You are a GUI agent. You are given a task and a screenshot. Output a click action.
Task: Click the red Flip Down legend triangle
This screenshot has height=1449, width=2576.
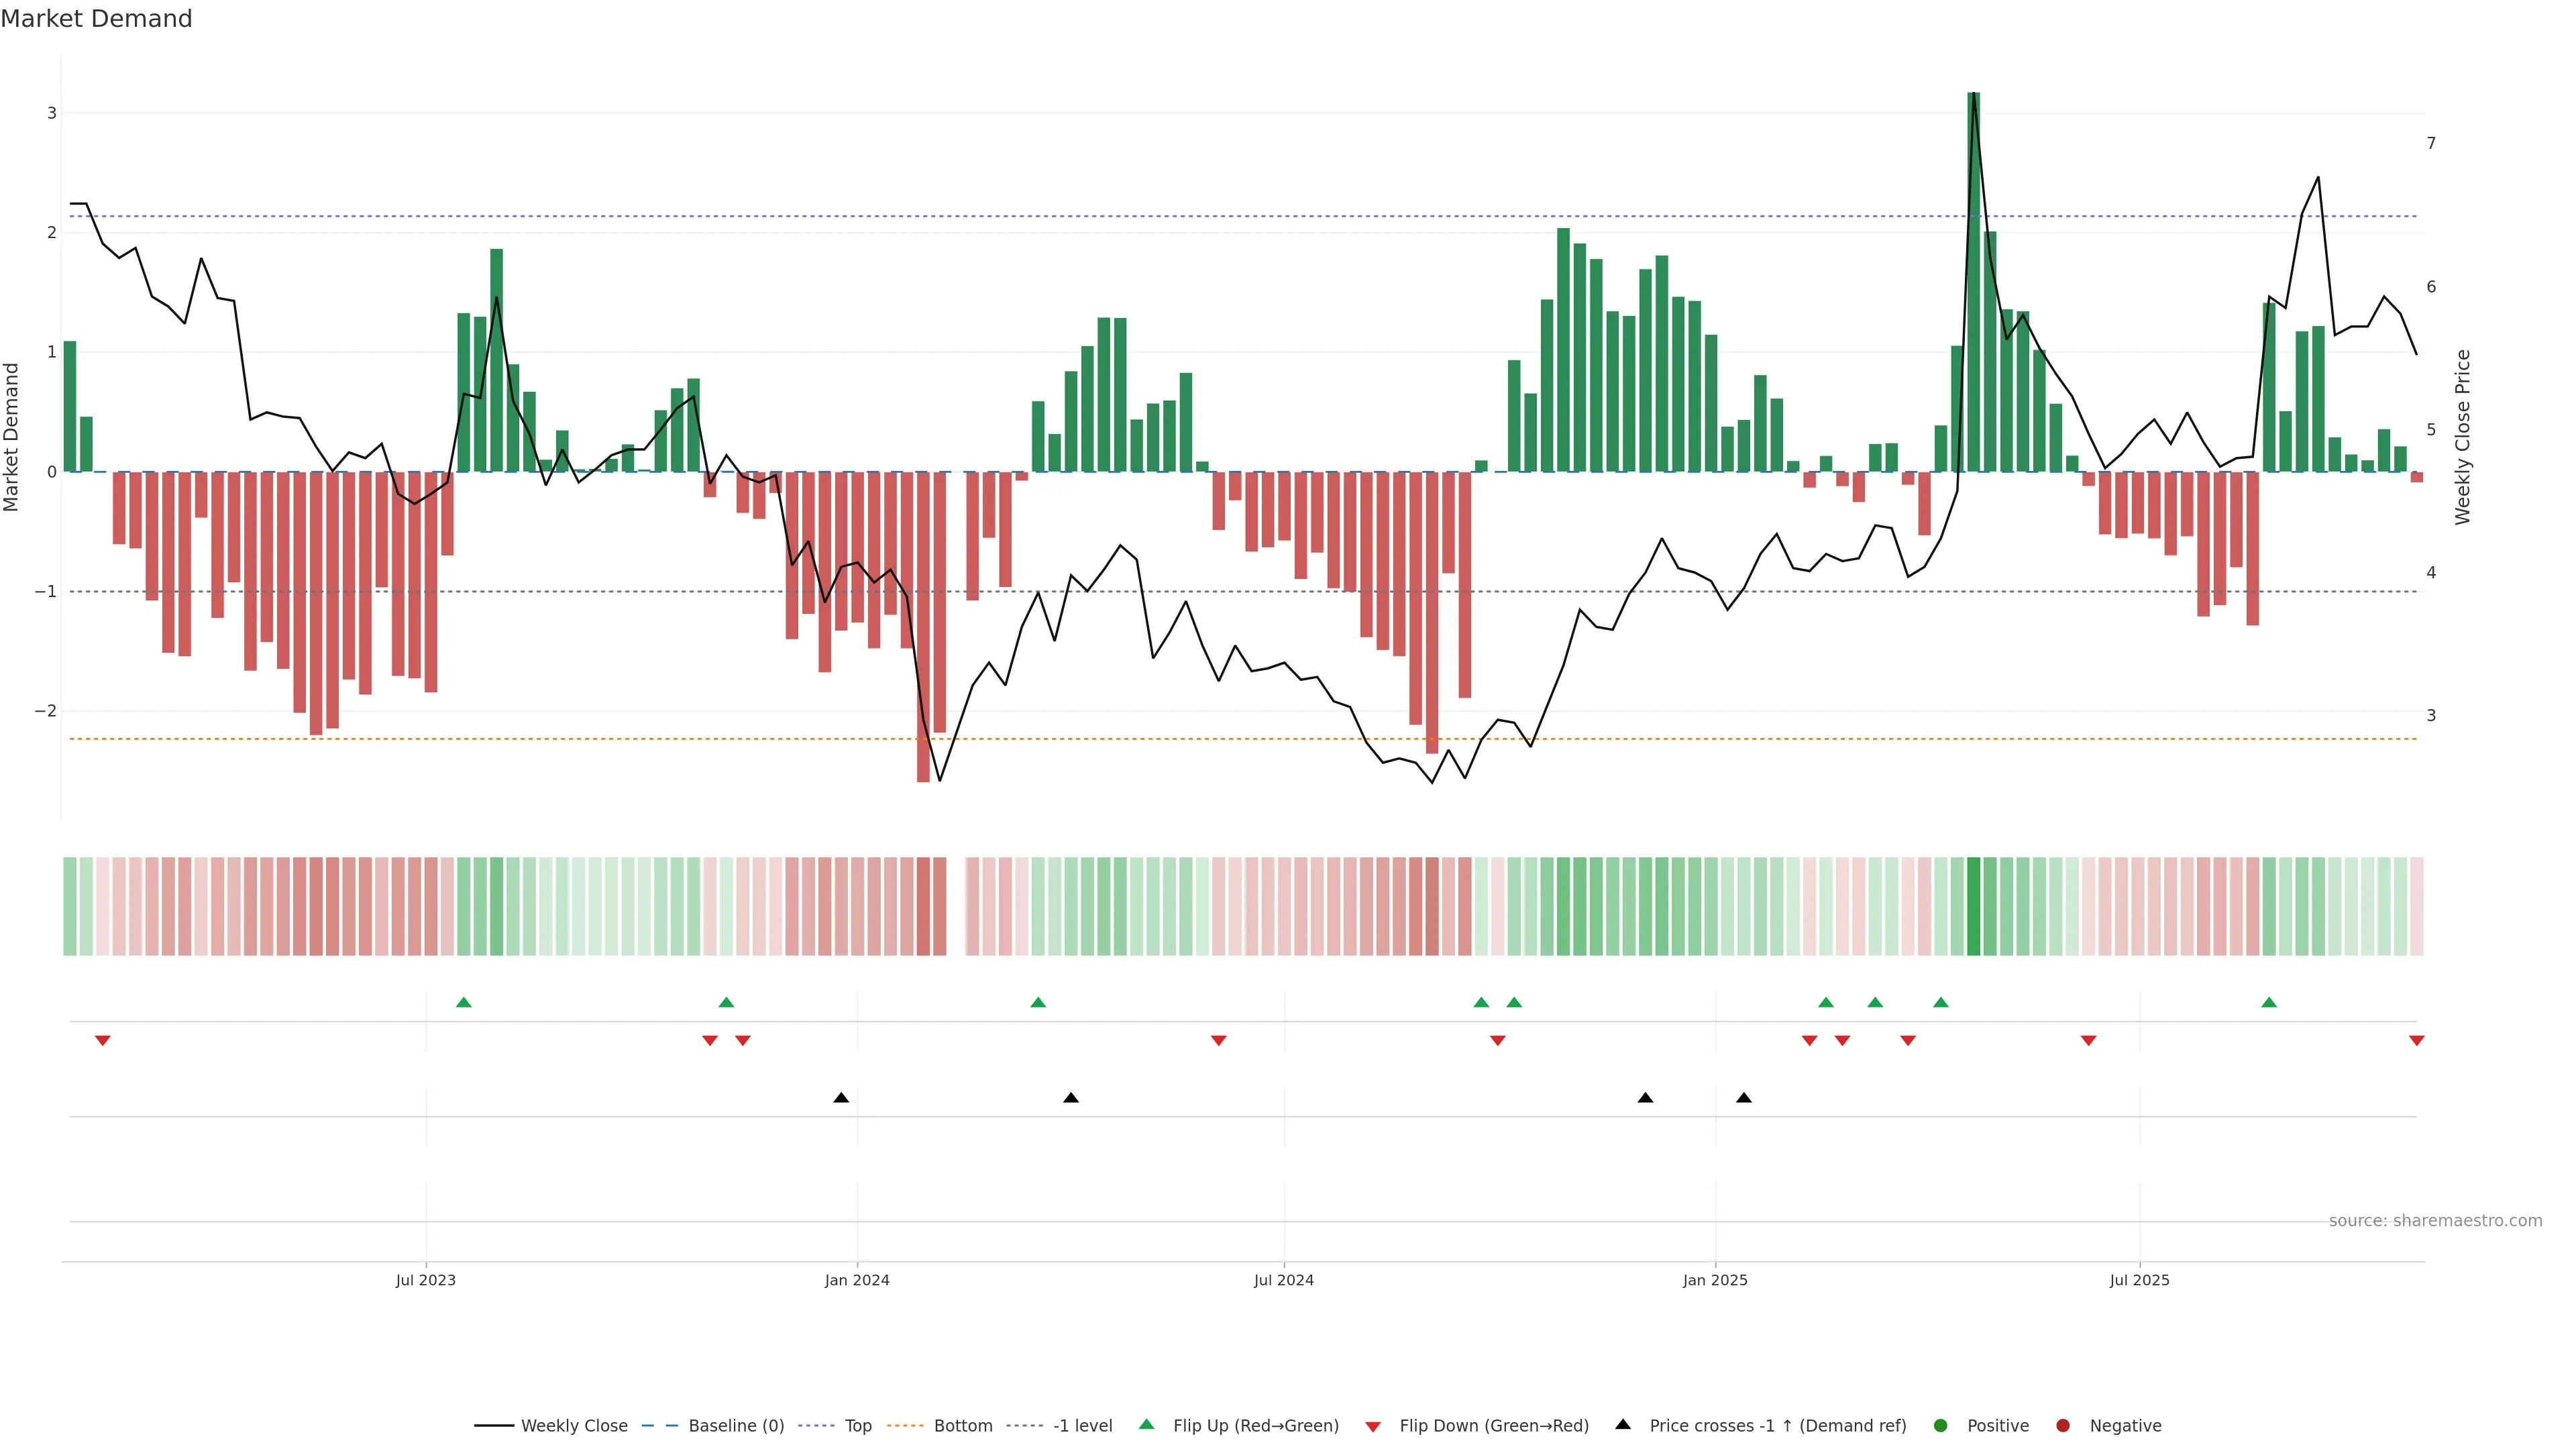tap(1373, 1426)
